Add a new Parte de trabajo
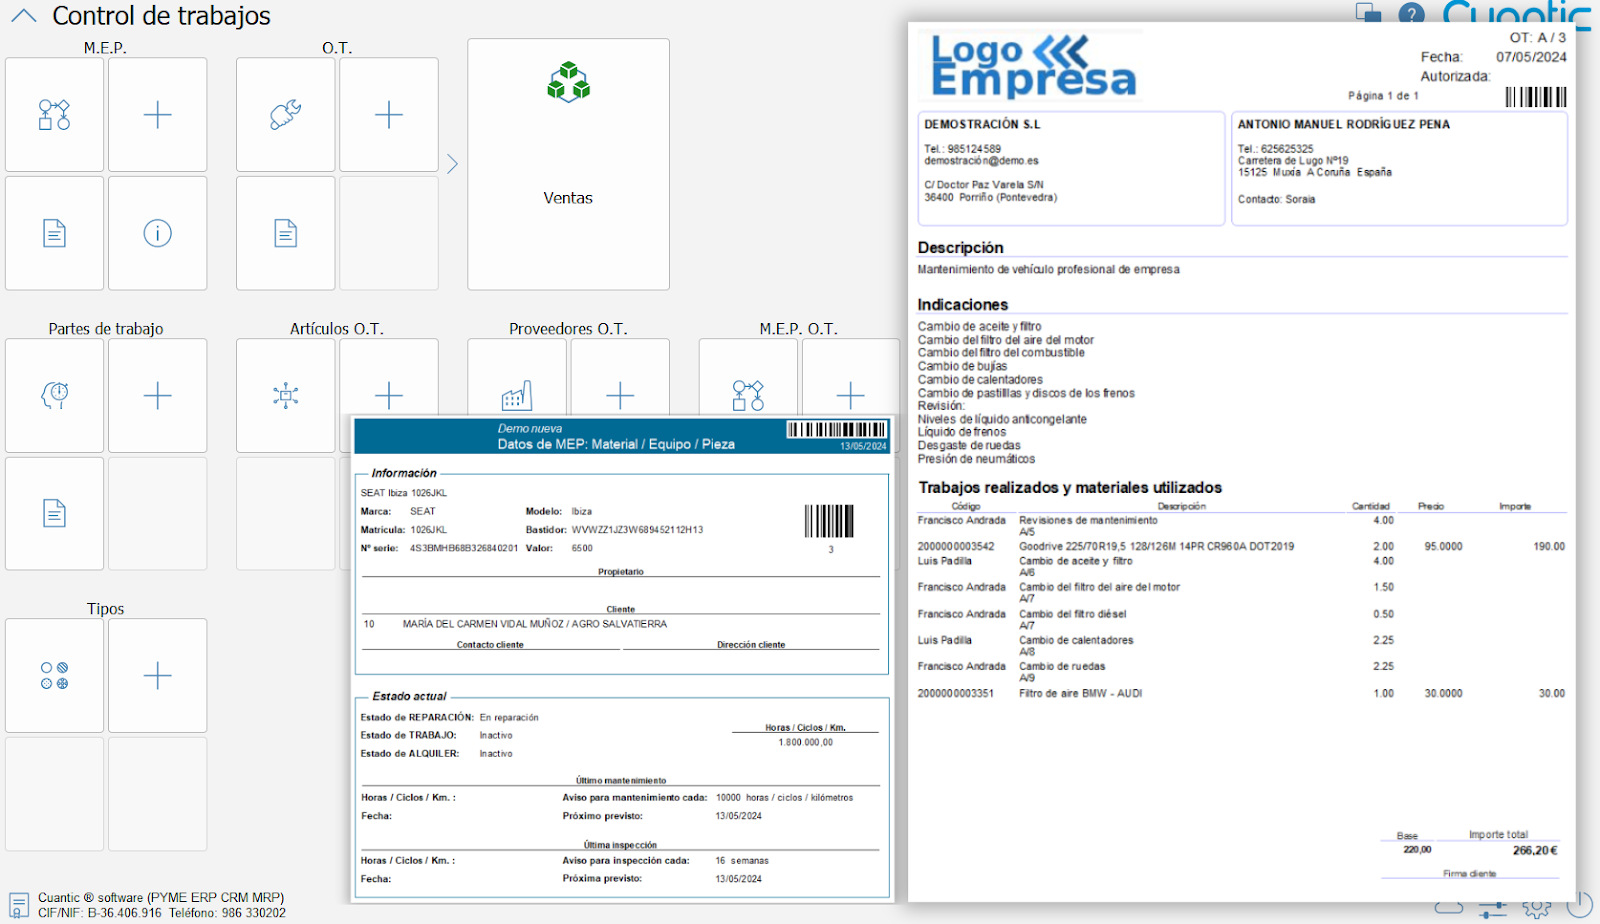This screenshot has height=924, width=1600. point(157,395)
